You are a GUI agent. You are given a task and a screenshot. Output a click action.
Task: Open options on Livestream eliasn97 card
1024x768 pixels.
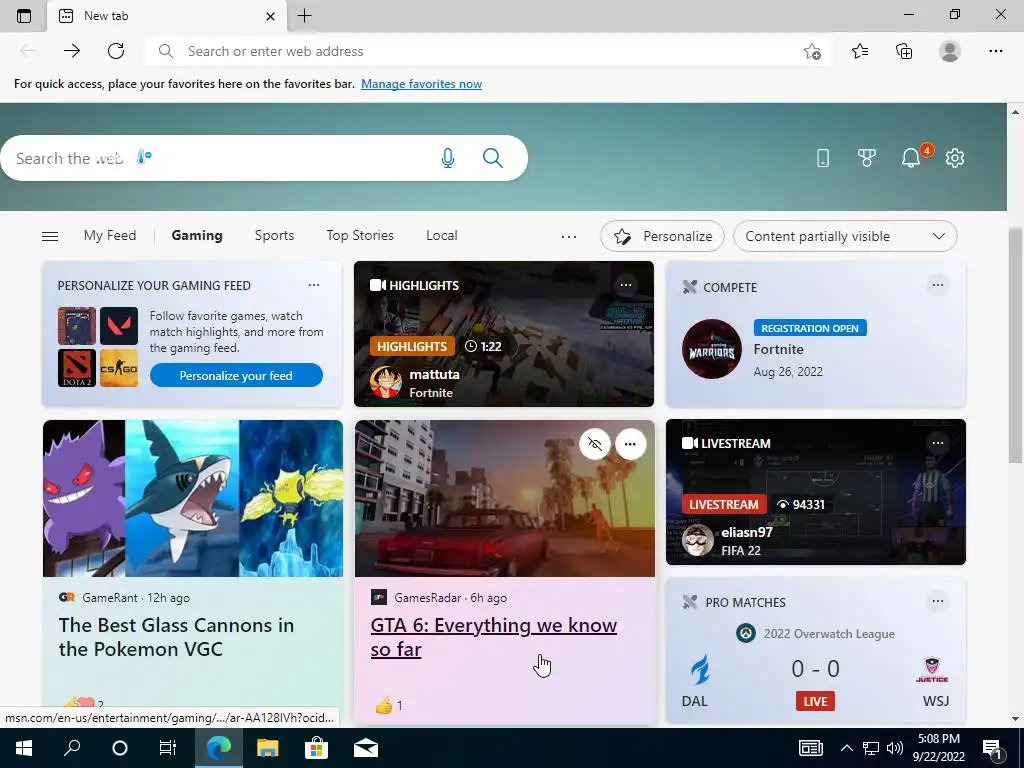pyautogui.click(x=938, y=443)
